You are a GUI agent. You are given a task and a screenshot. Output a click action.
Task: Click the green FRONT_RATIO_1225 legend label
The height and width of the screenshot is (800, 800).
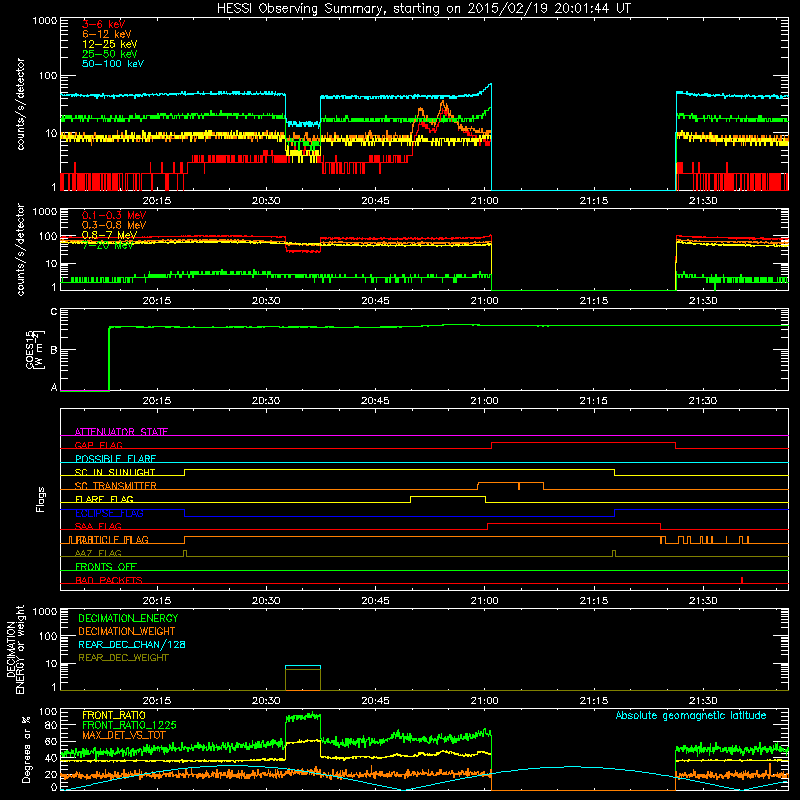pyautogui.click(x=129, y=725)
